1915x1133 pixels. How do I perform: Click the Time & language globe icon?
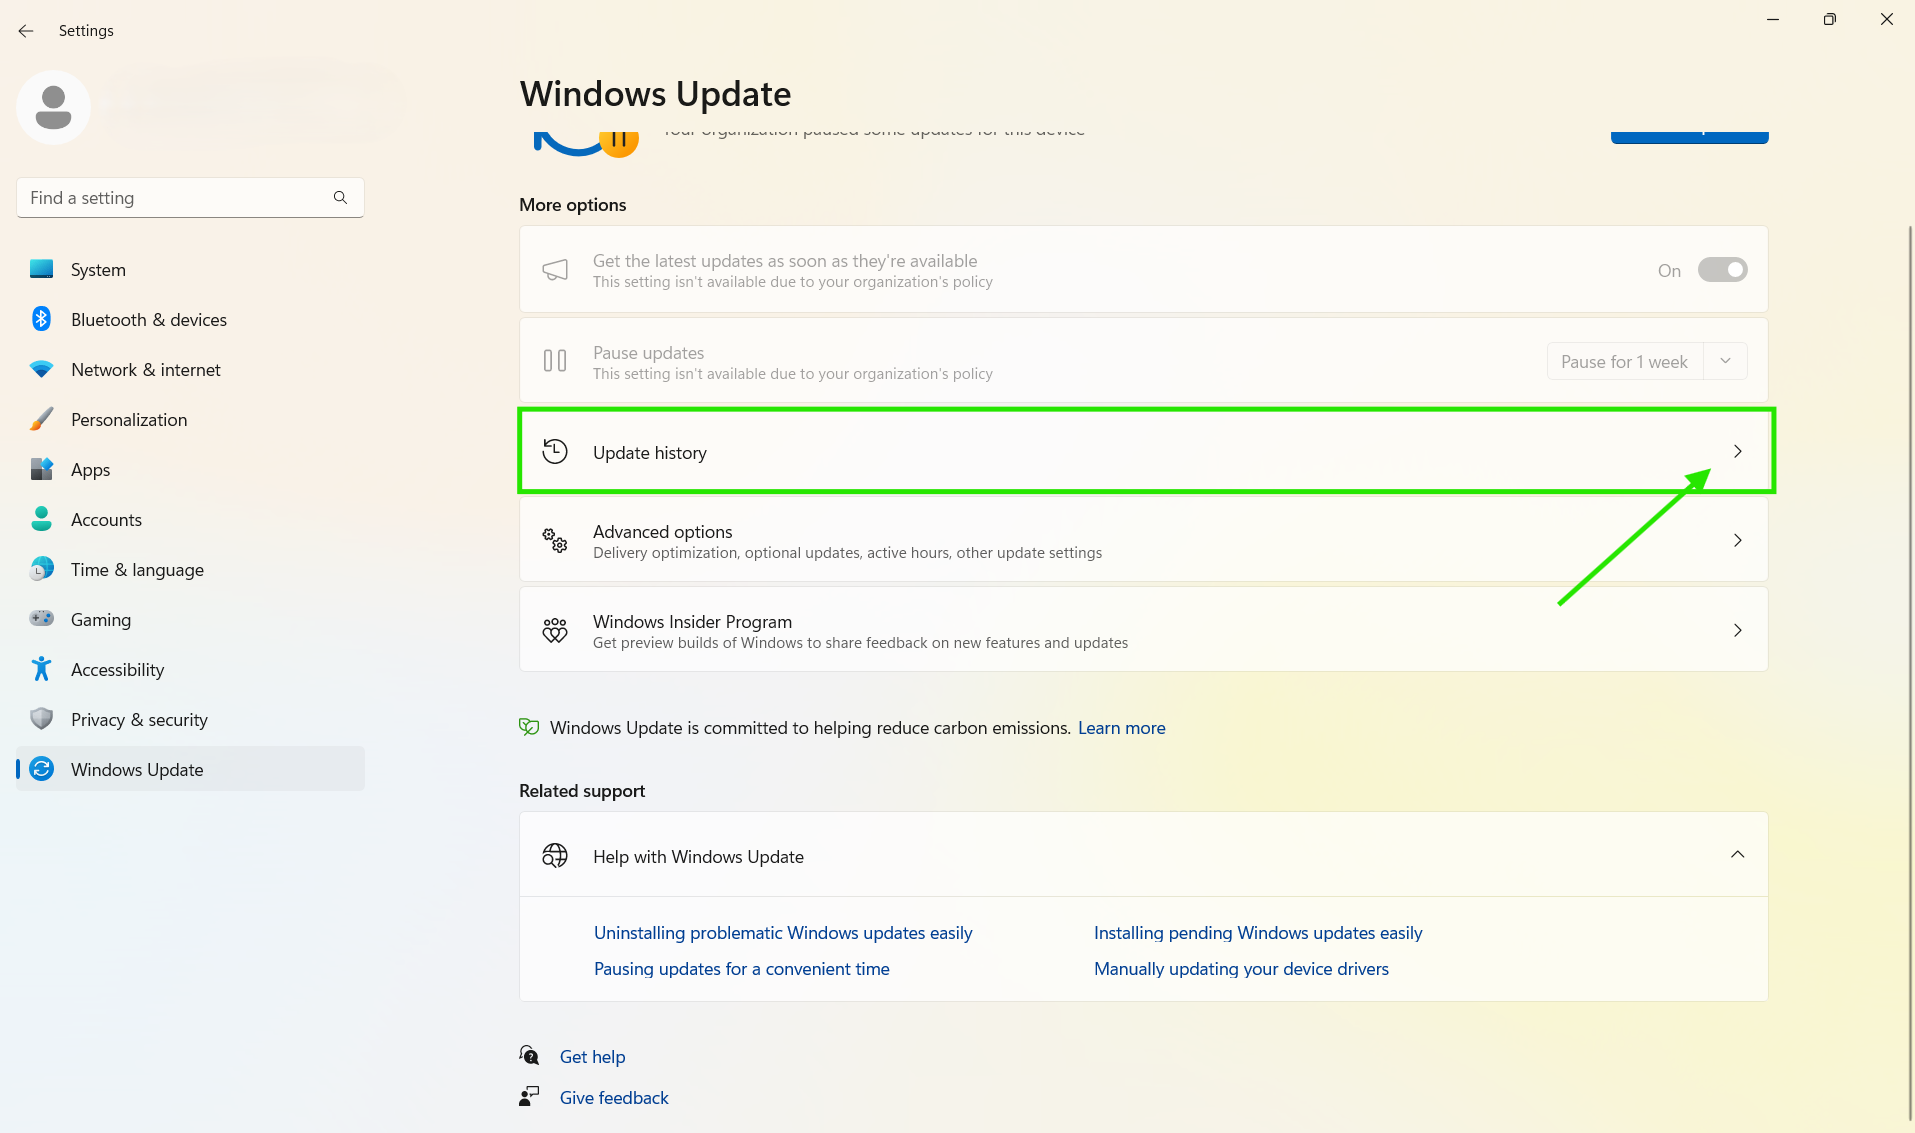click(x=41, y=569)
